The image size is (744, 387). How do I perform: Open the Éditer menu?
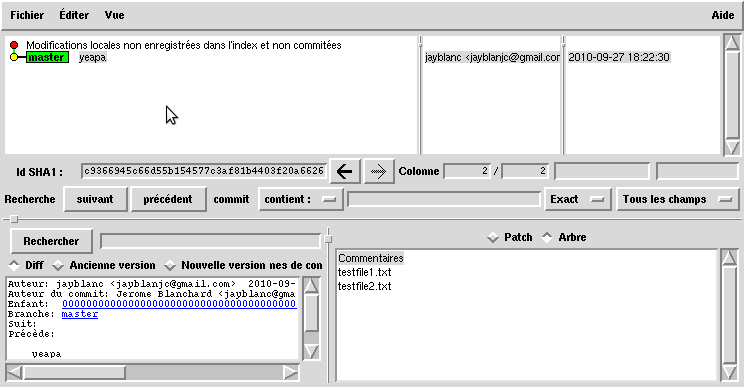tap(74, 15)
